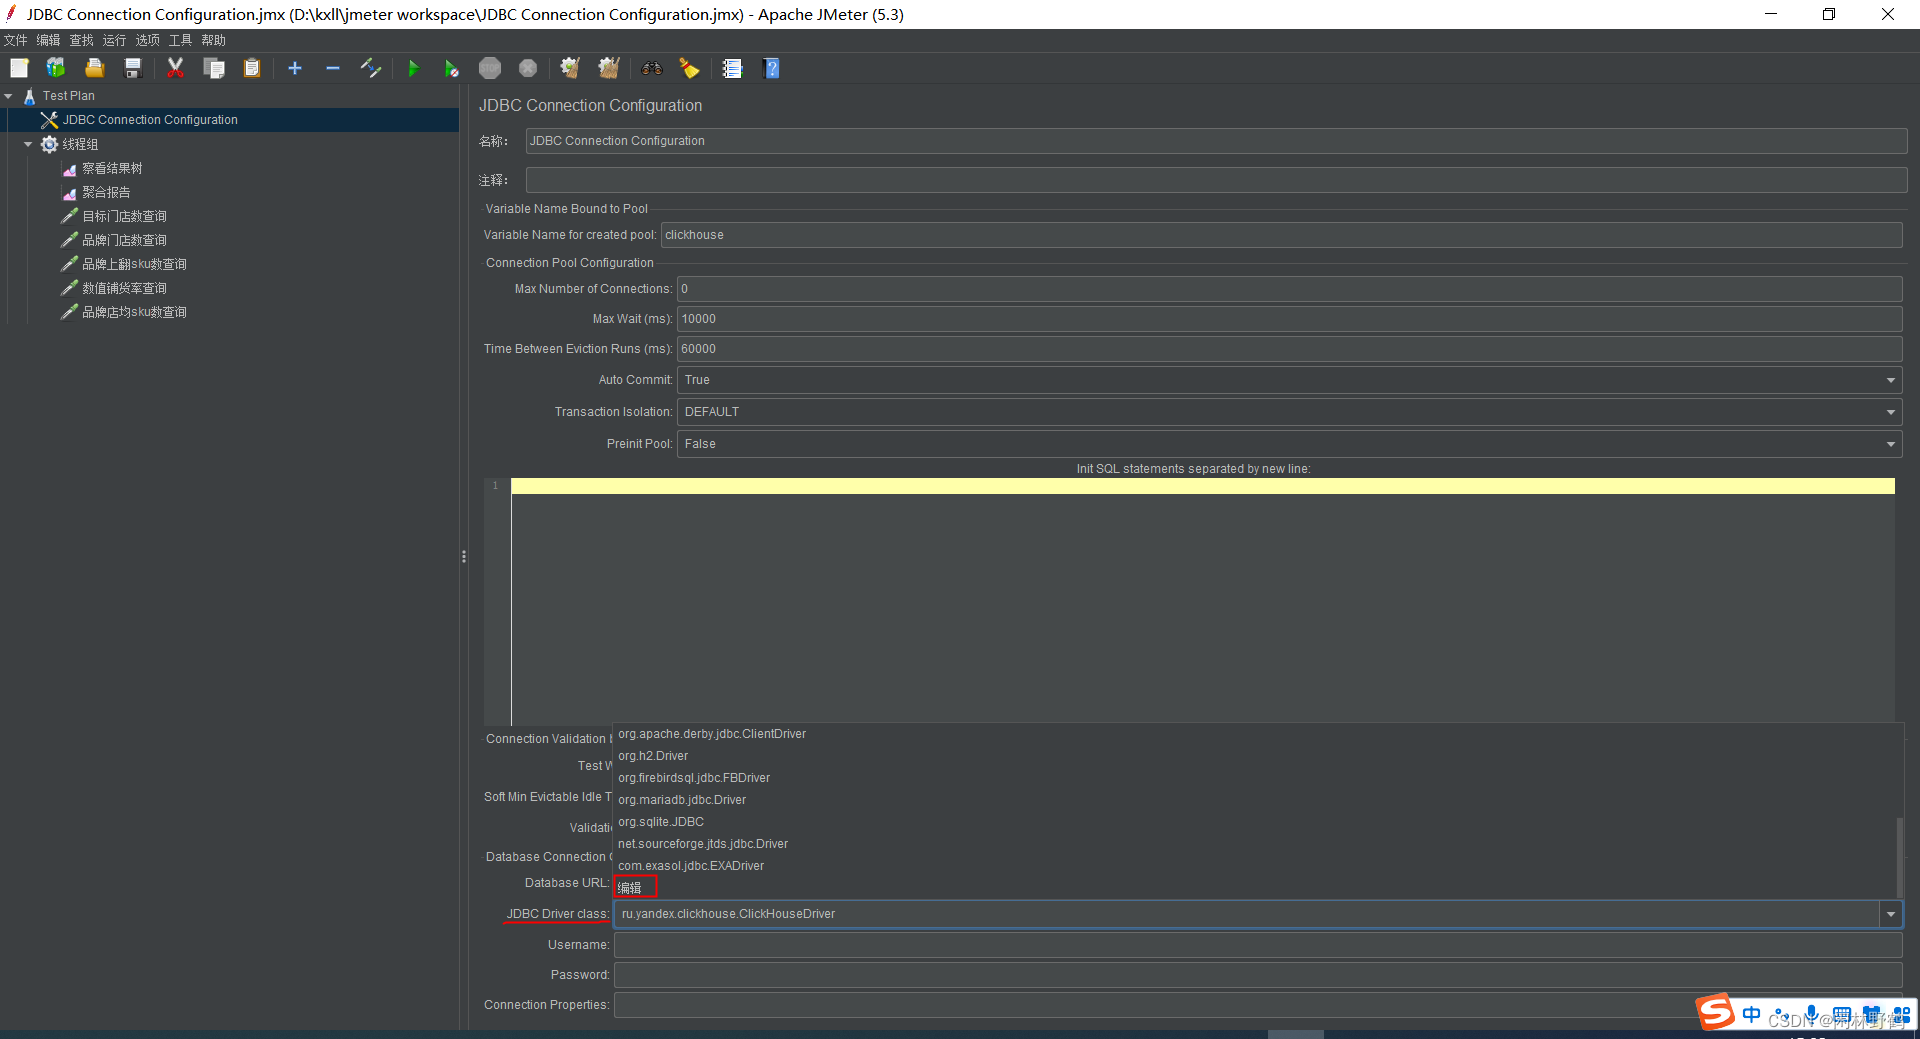Open the 选项 menu

pos(148,40)
